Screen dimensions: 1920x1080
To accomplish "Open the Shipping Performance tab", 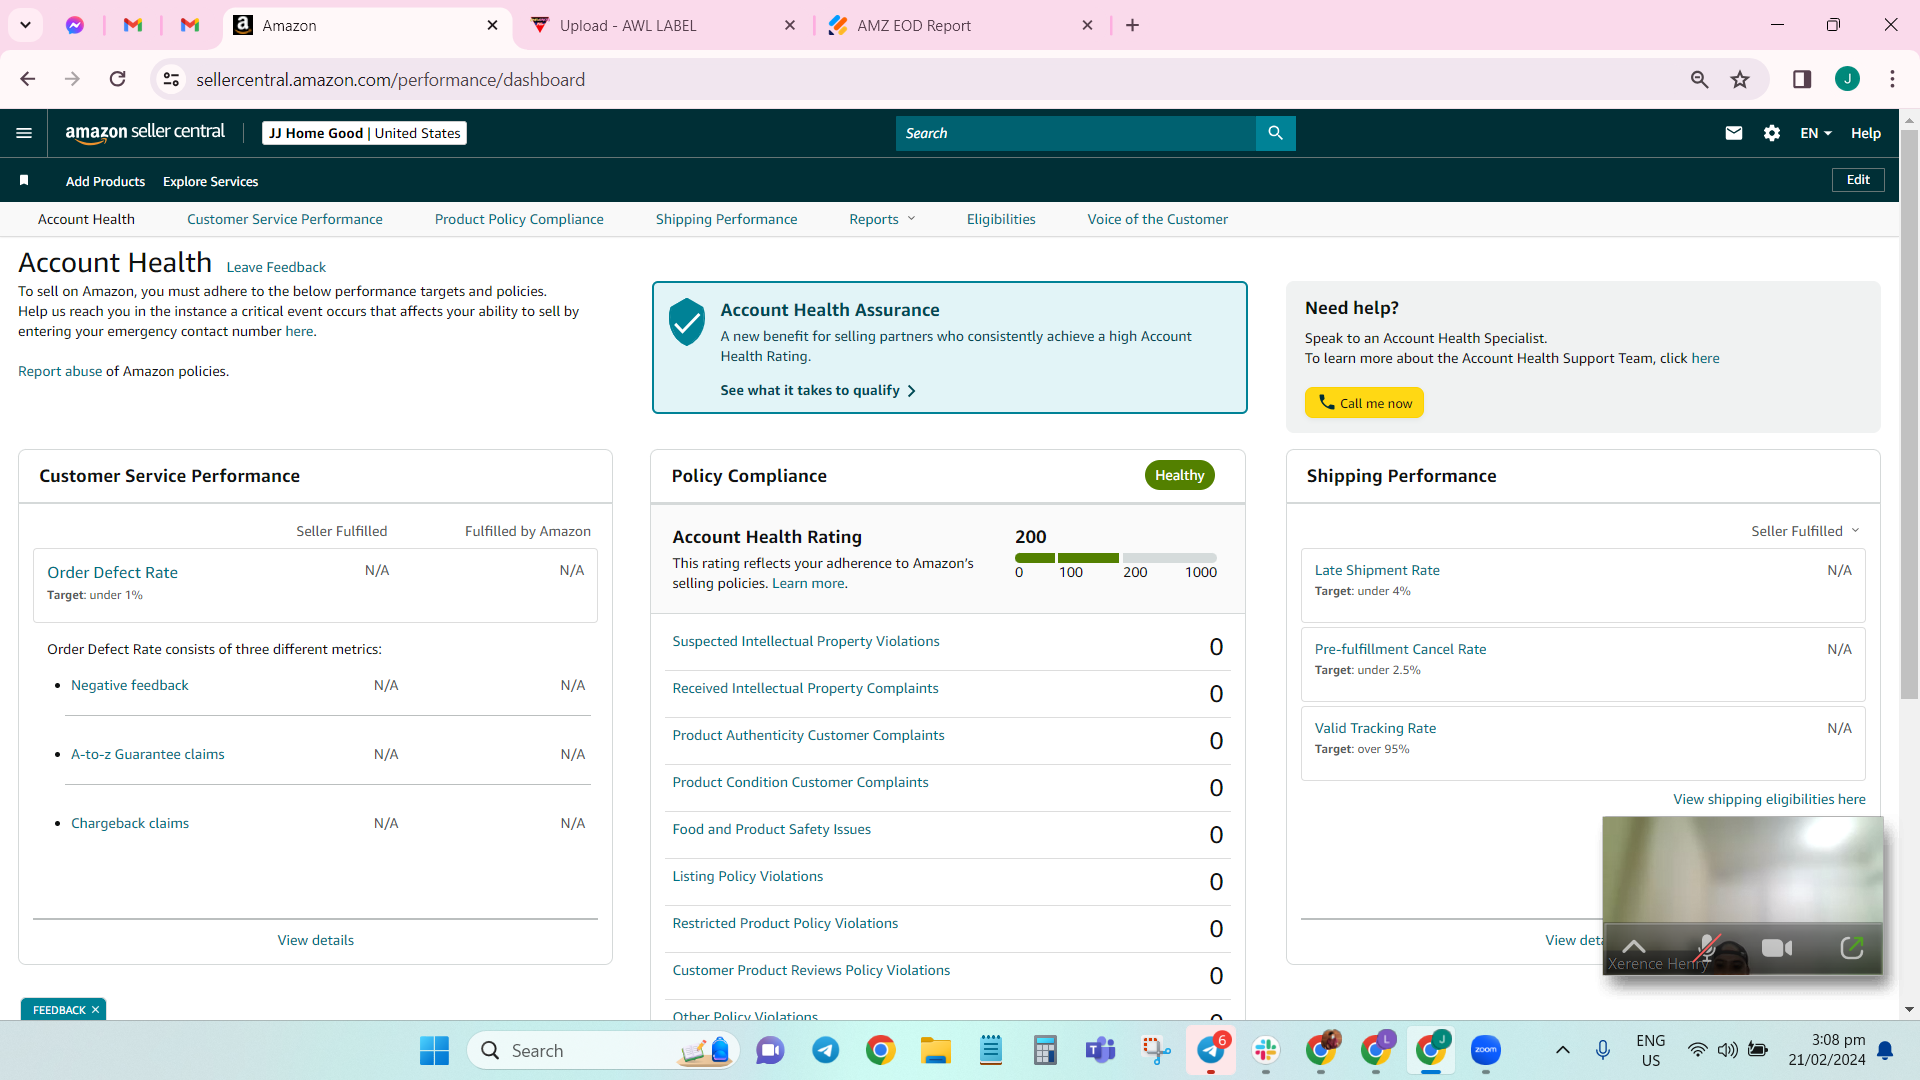I will pyautogui.click(x=727, y=219).
